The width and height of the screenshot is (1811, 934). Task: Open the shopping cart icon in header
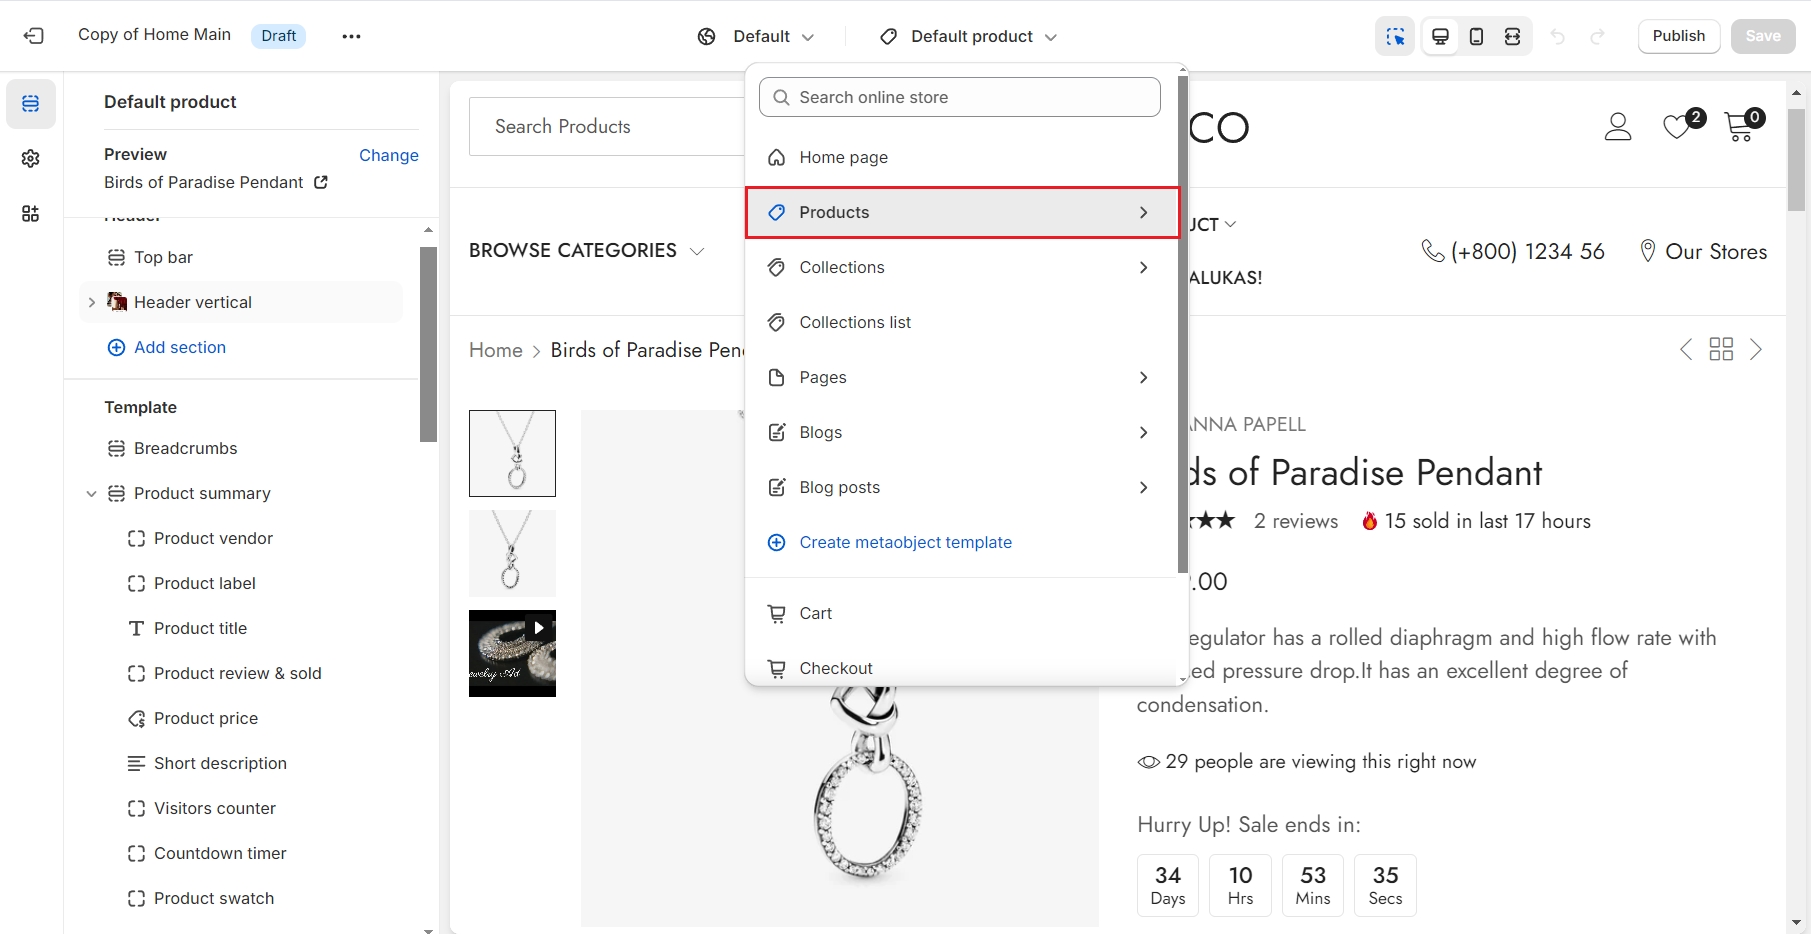pos(1740,127)
